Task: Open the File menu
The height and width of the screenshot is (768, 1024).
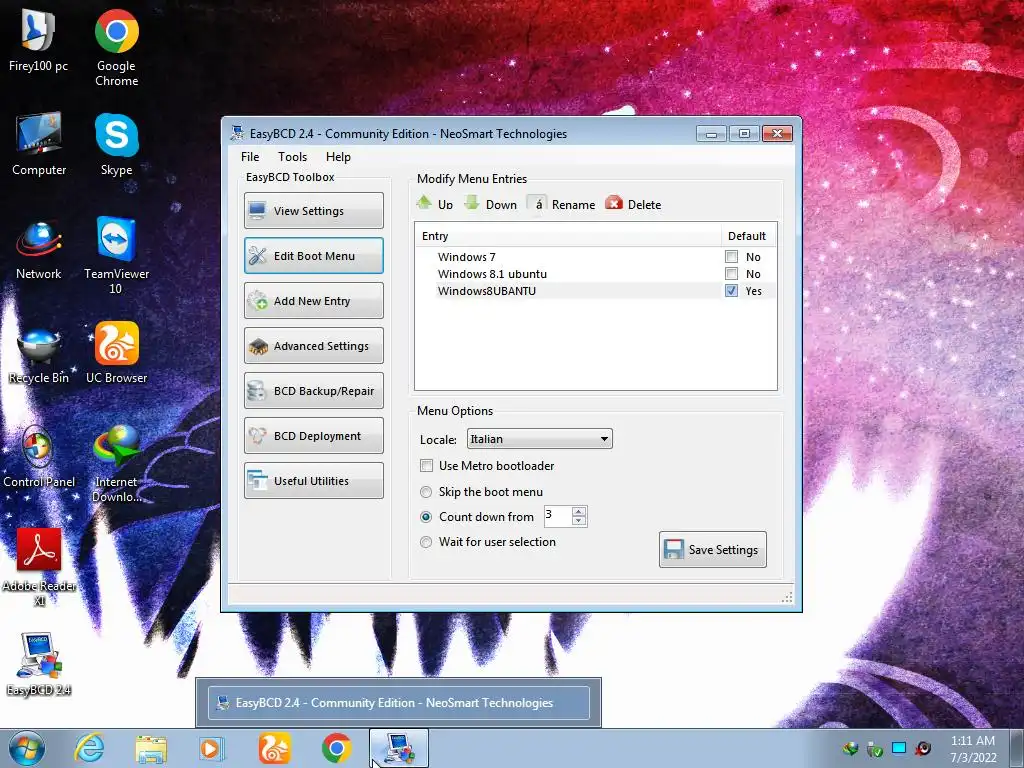Action: click(x=249, y=157)
